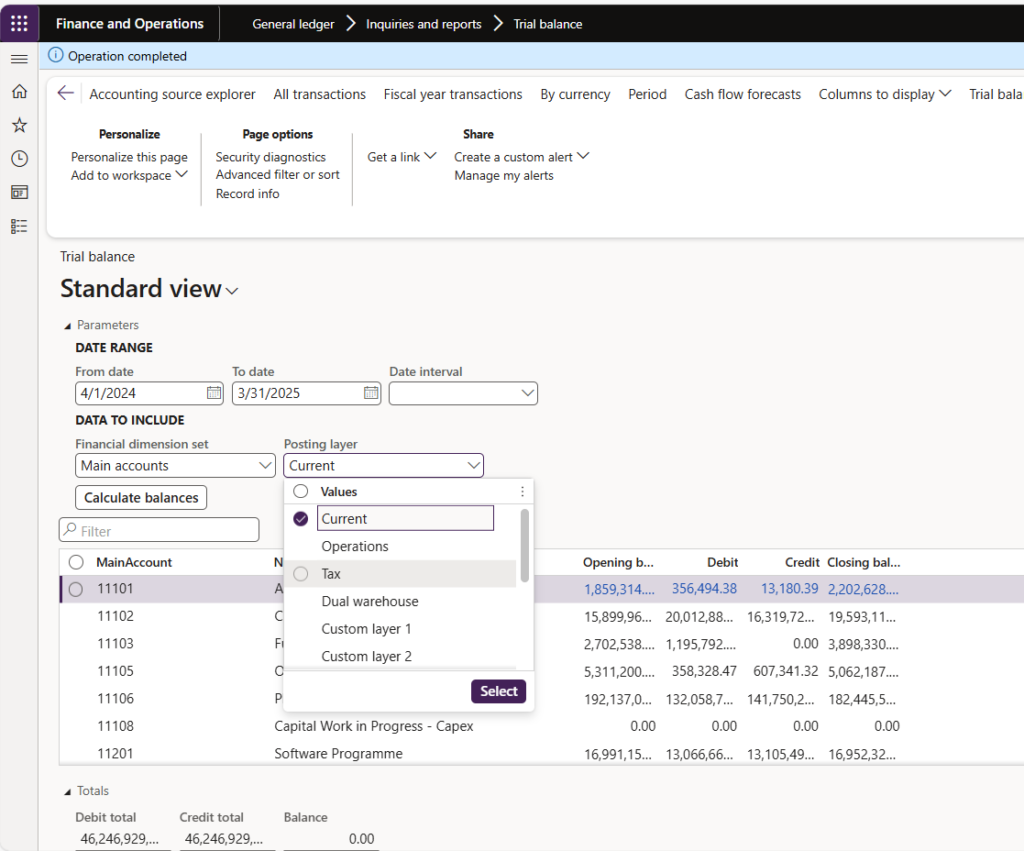This screenshot has height=851, width=1024.
Task: Select main account 11102 row
Action: 115,616
